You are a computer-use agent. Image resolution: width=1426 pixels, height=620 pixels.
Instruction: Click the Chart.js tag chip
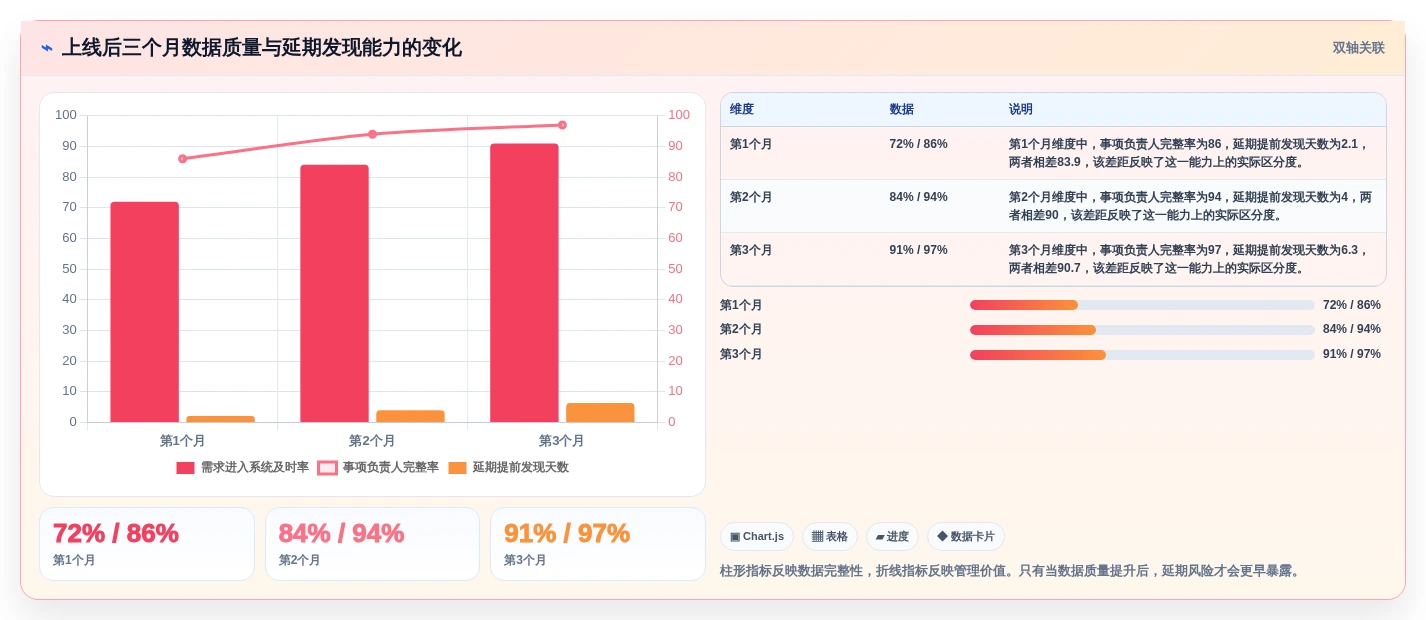tap(757, 537)
